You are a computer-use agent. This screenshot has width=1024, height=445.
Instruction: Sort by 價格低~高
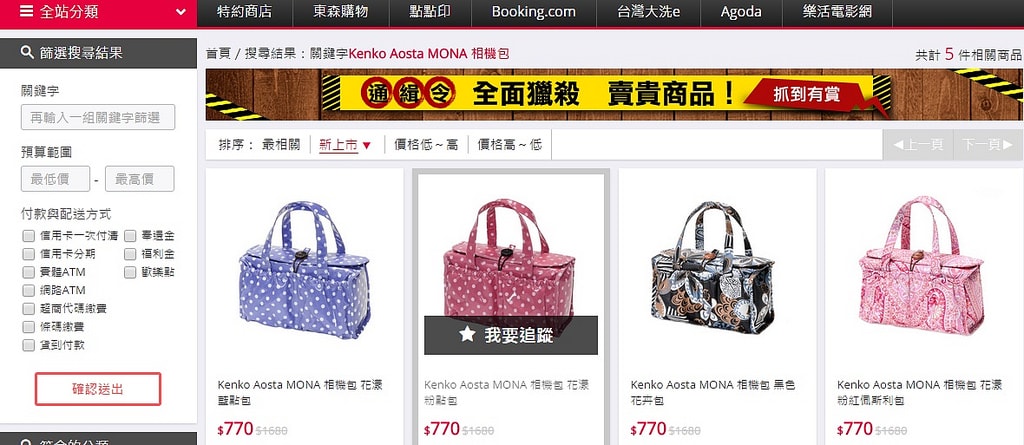pyautogui.click(x=426, y=144)
